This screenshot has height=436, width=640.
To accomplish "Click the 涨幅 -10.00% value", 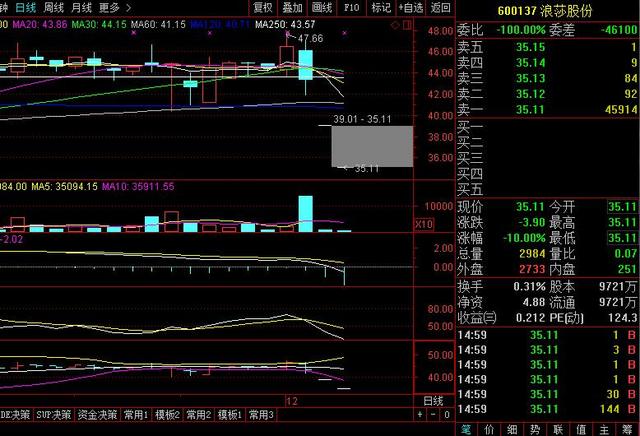I will pyautogui.click(x=524, y=238).
